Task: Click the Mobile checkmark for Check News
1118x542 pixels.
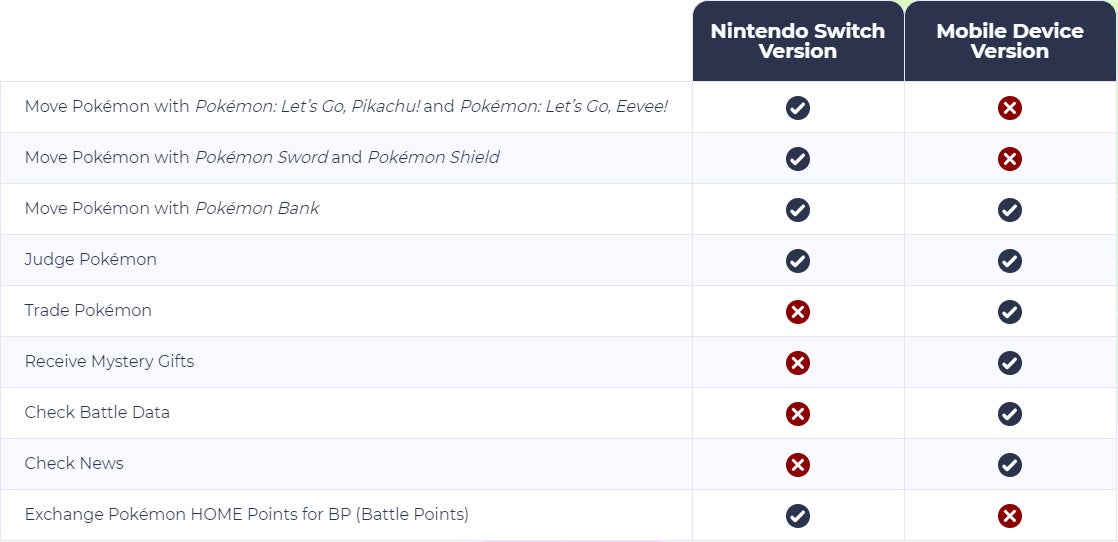Action: point(1010,465)
